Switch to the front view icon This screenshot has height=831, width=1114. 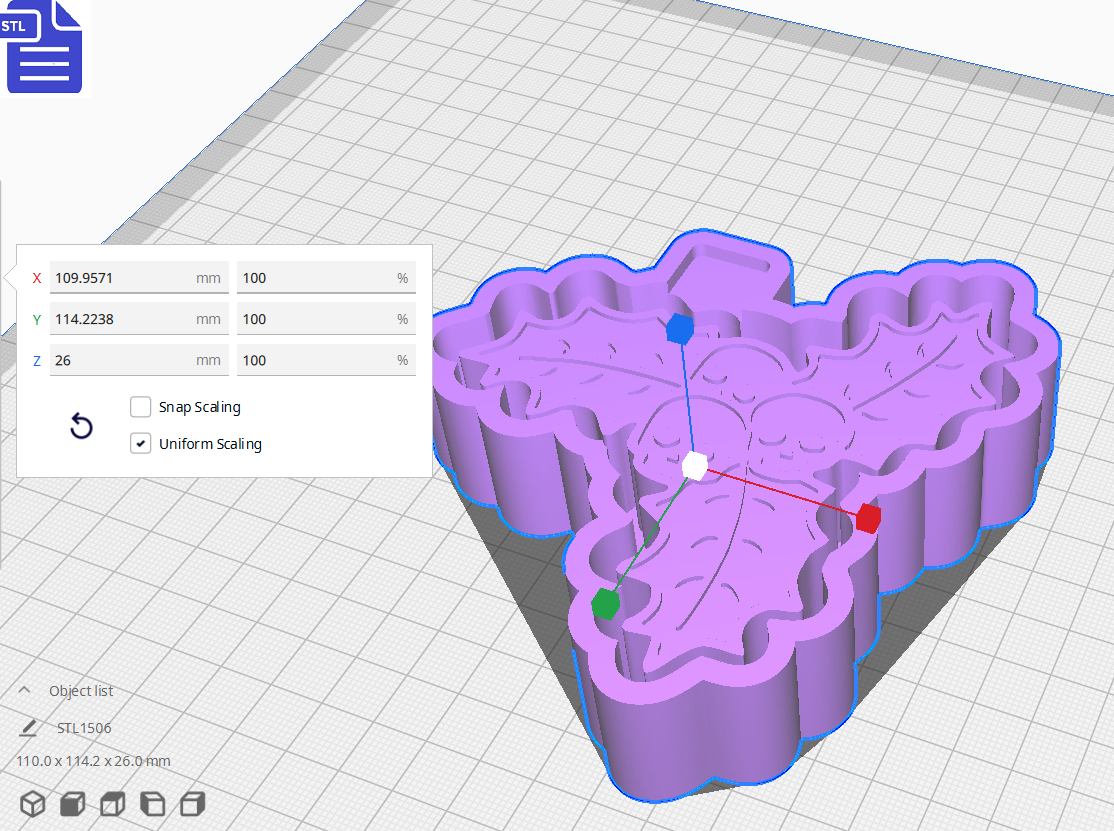[72, 803]
